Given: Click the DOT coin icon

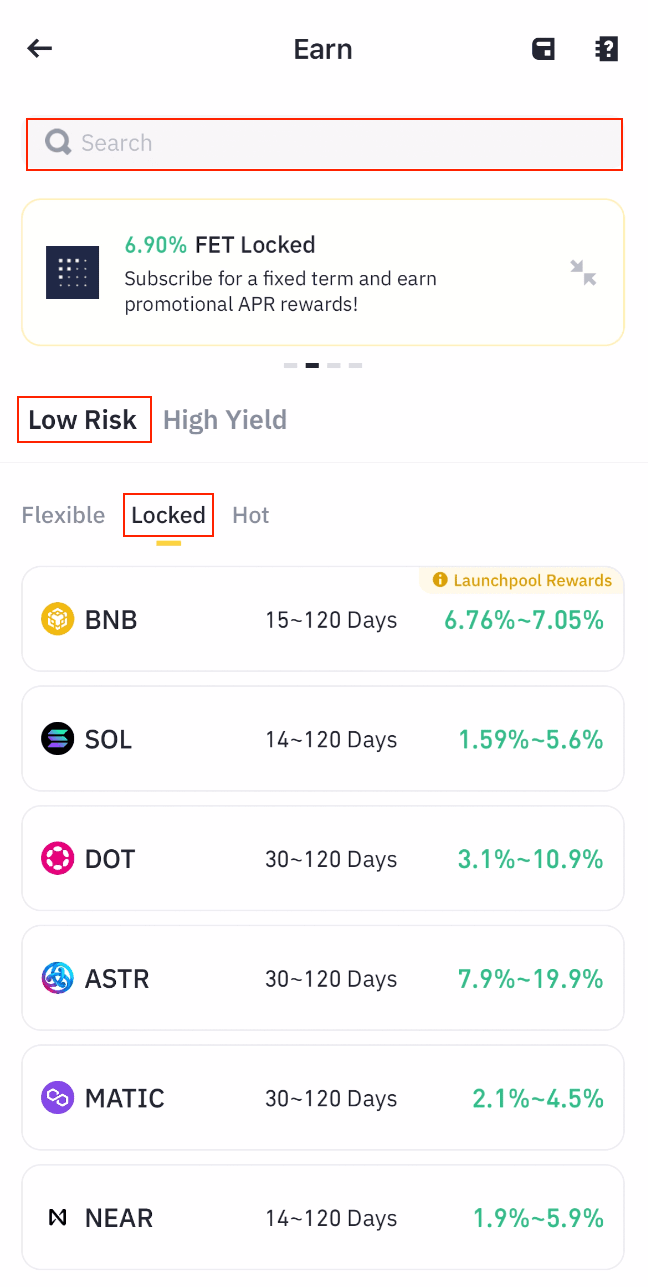Looking at the screenshot, I should click(58, 859).
